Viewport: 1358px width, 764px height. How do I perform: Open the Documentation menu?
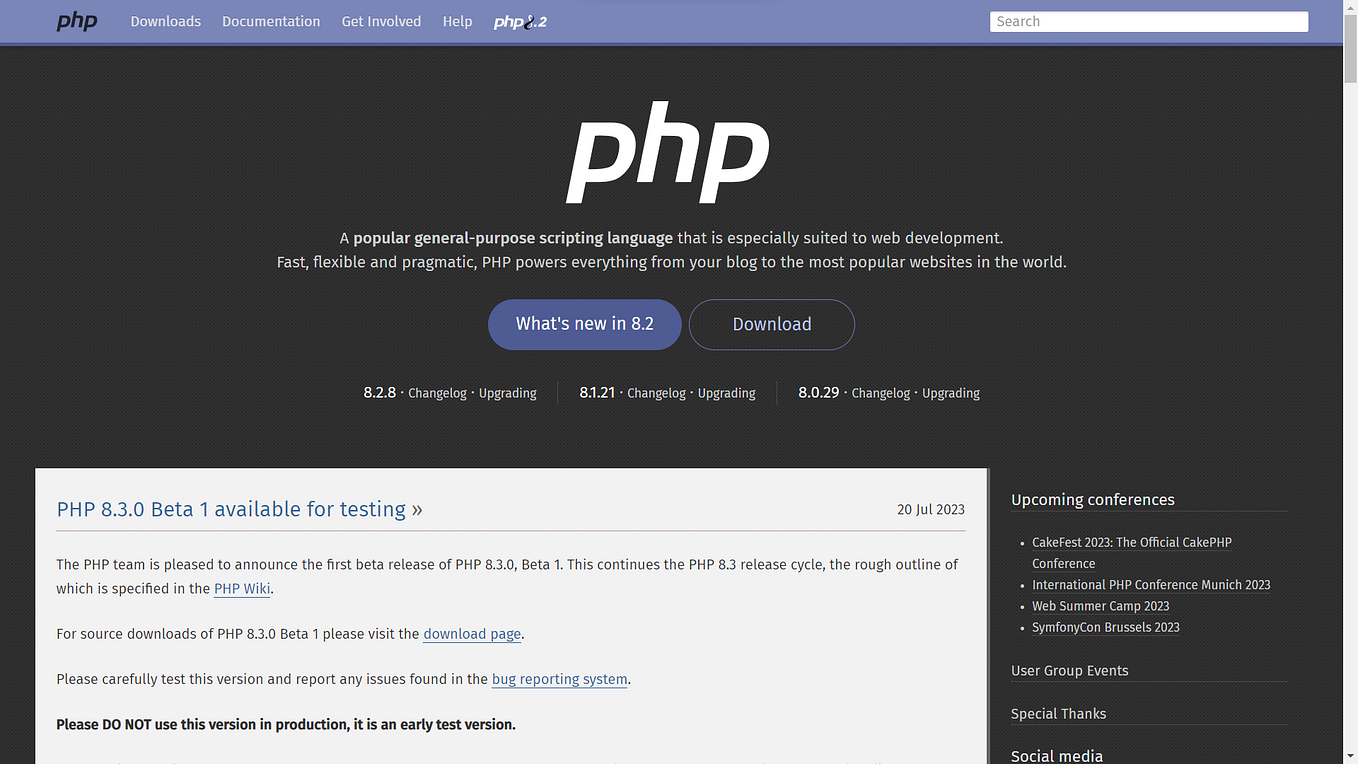click(270, 21)
